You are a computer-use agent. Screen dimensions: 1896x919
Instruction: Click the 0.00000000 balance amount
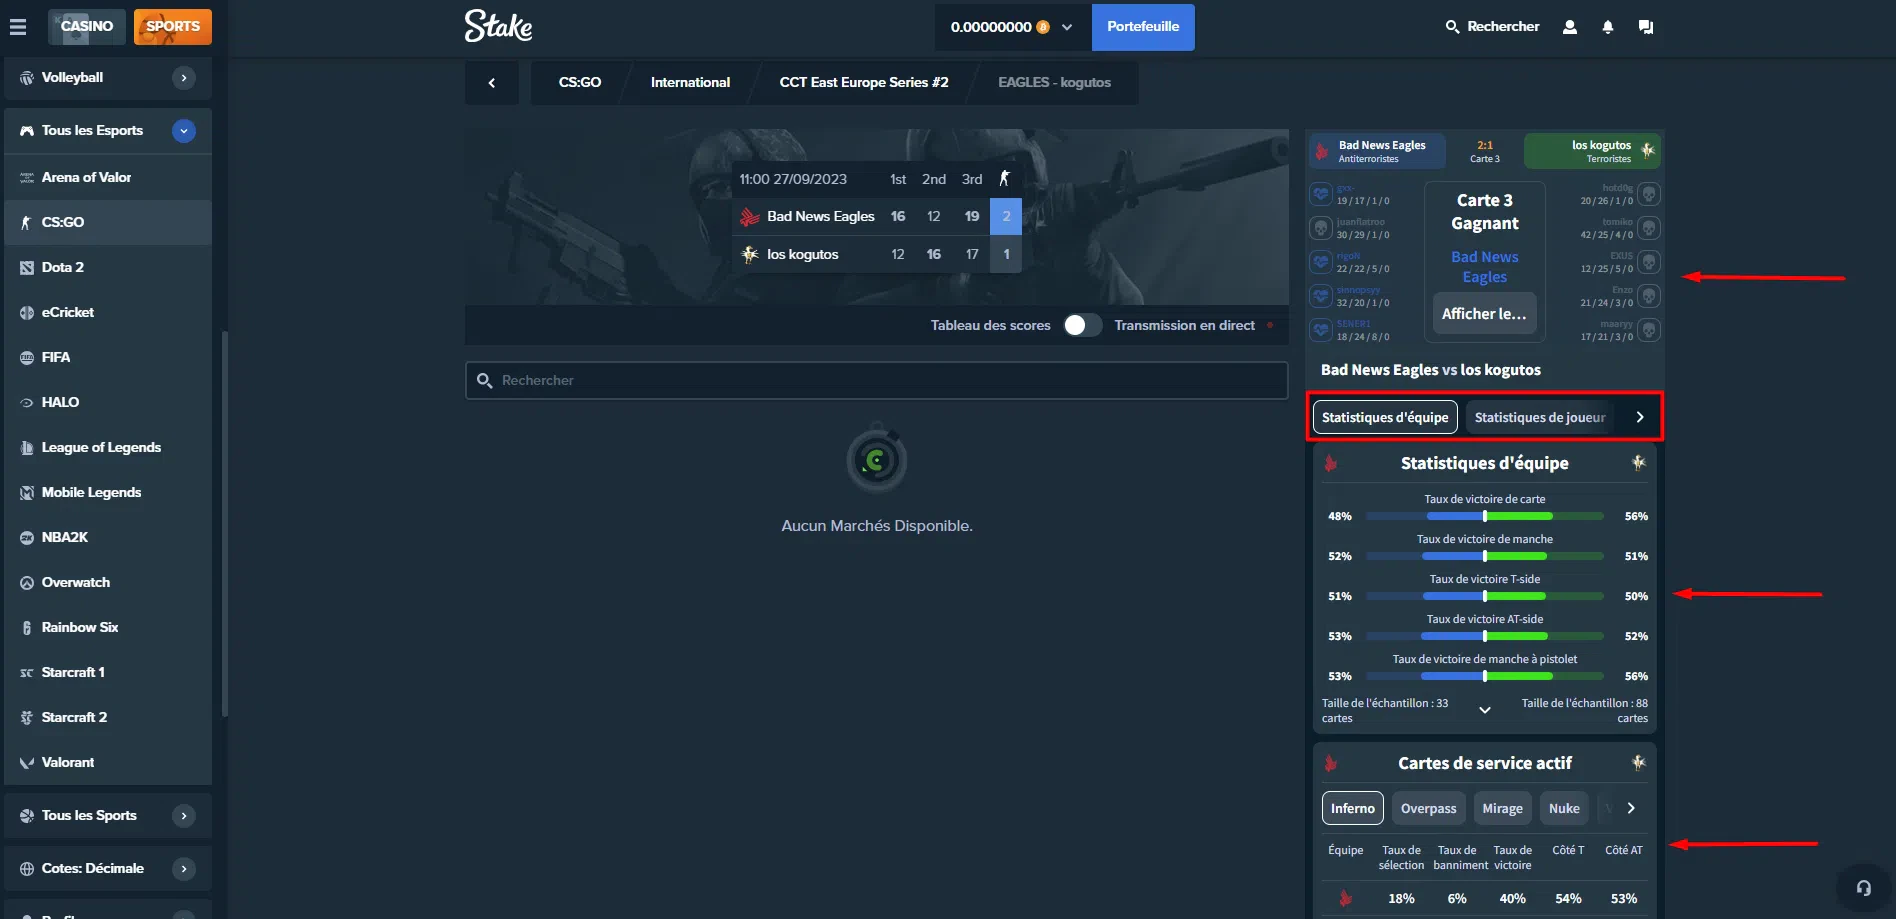pos(991,27)
